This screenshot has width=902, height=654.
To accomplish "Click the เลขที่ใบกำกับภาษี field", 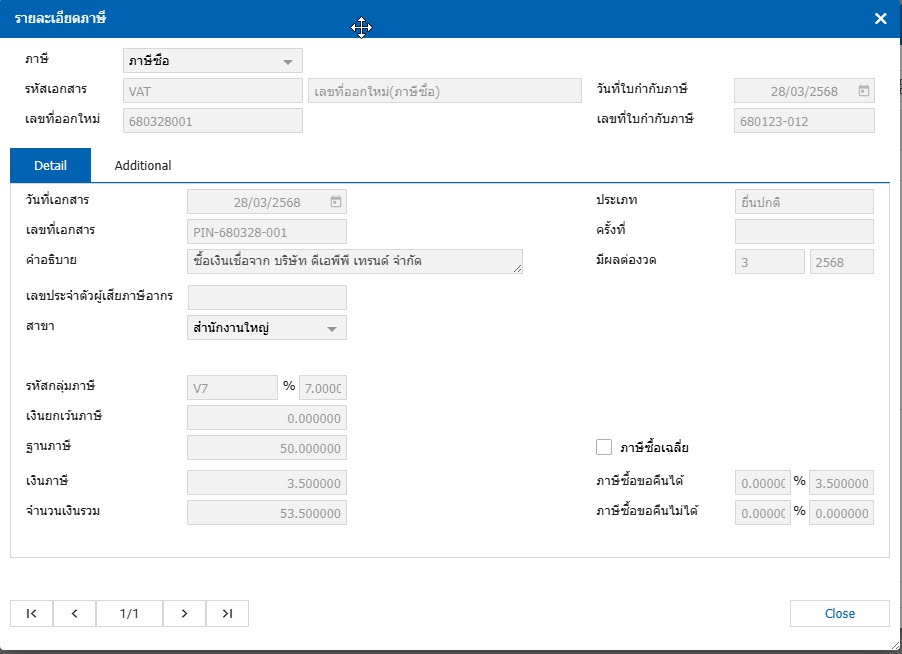I will 804,121.
